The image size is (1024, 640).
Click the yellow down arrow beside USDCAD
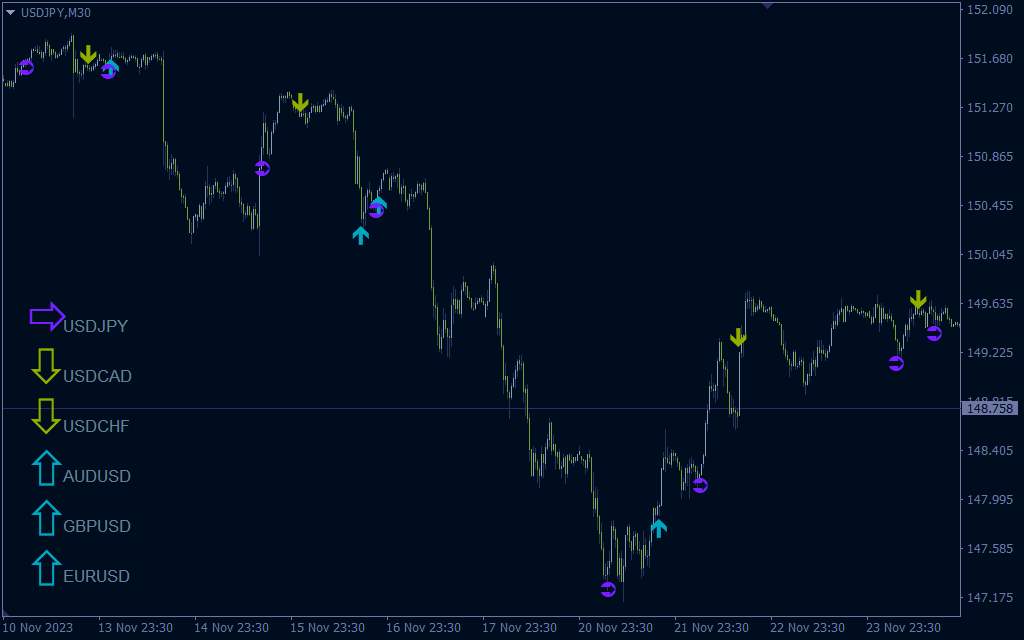pos(46,366)
